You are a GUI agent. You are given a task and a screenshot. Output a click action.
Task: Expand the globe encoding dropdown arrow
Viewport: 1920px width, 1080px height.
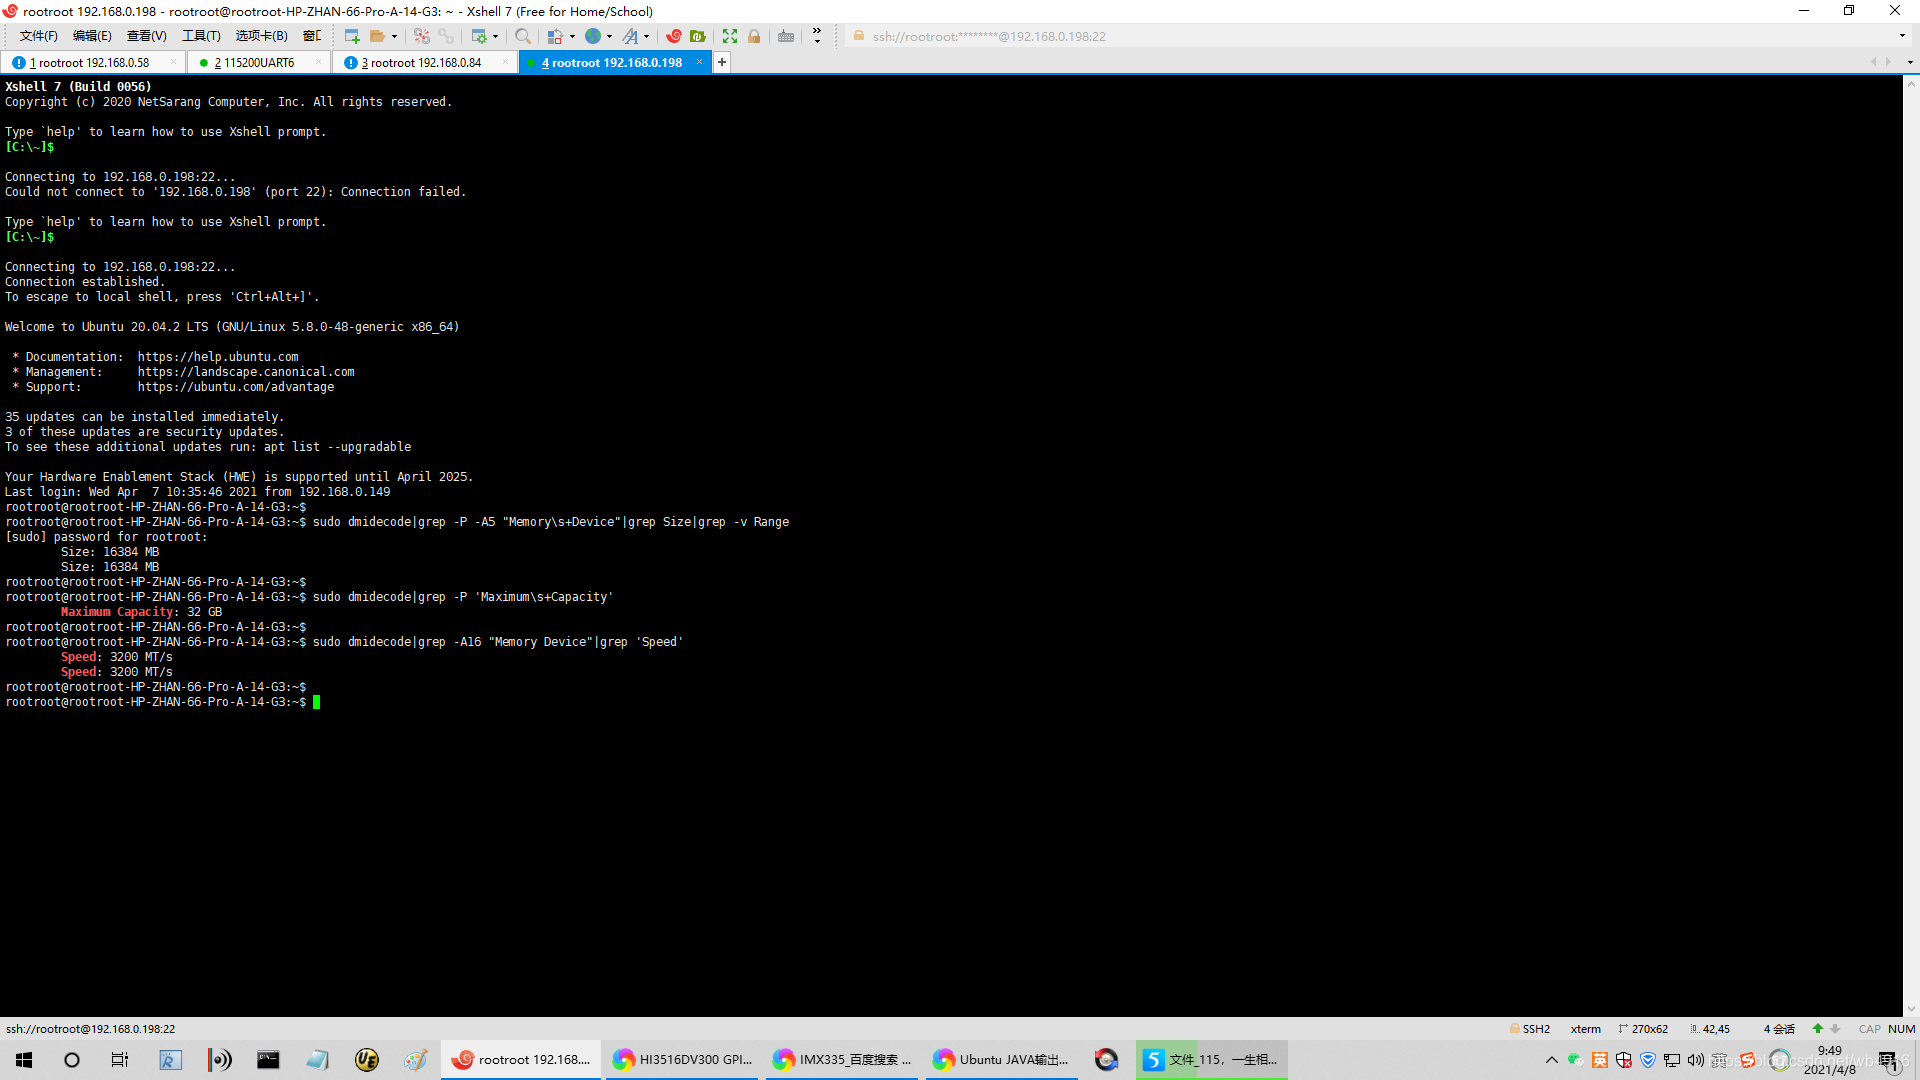(609, 37)
